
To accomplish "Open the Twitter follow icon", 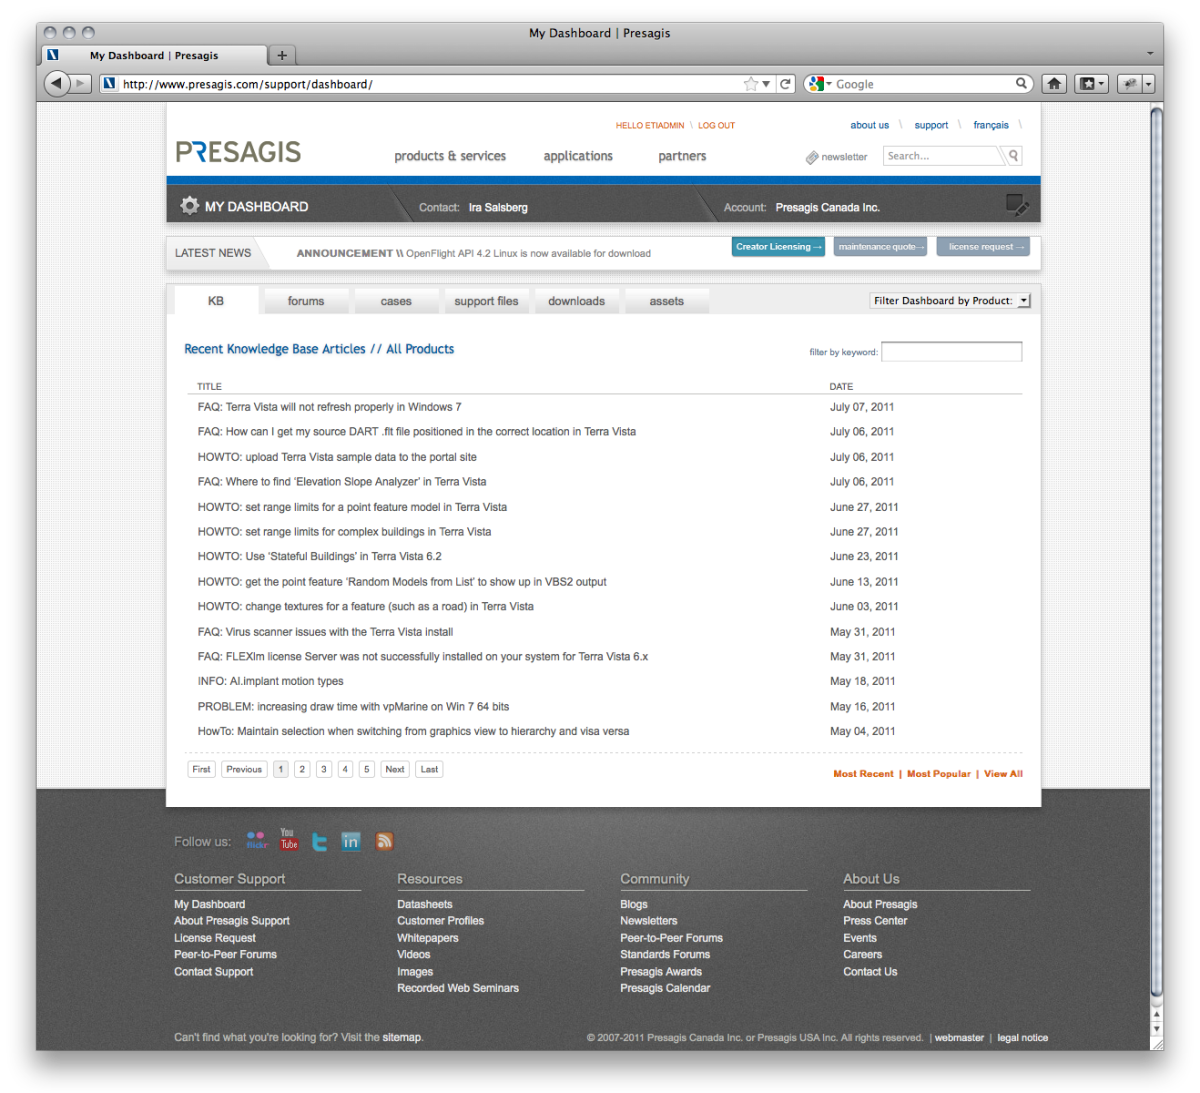I will [320, 842].
